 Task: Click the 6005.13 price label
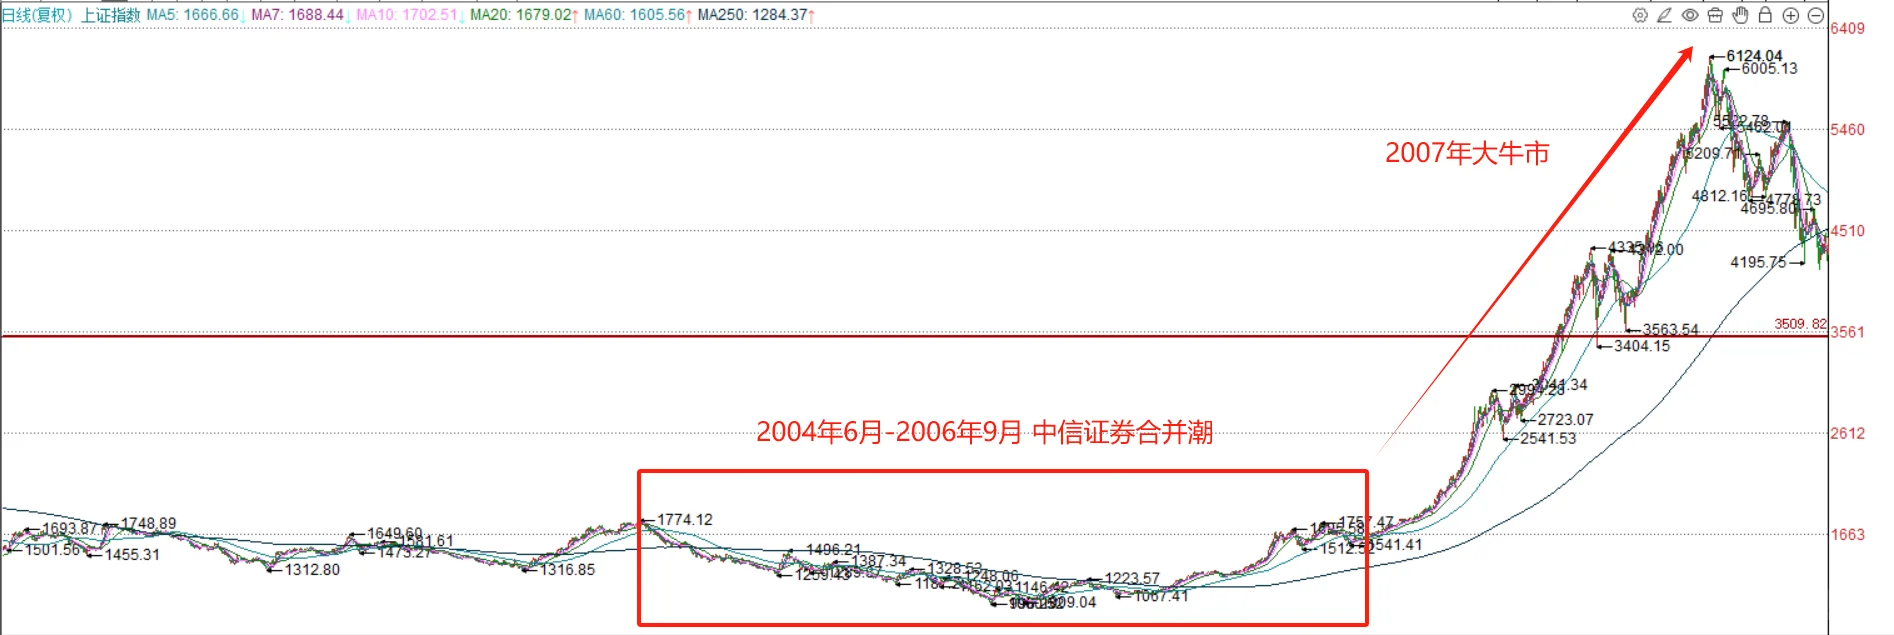click(x=1769, y=69)
